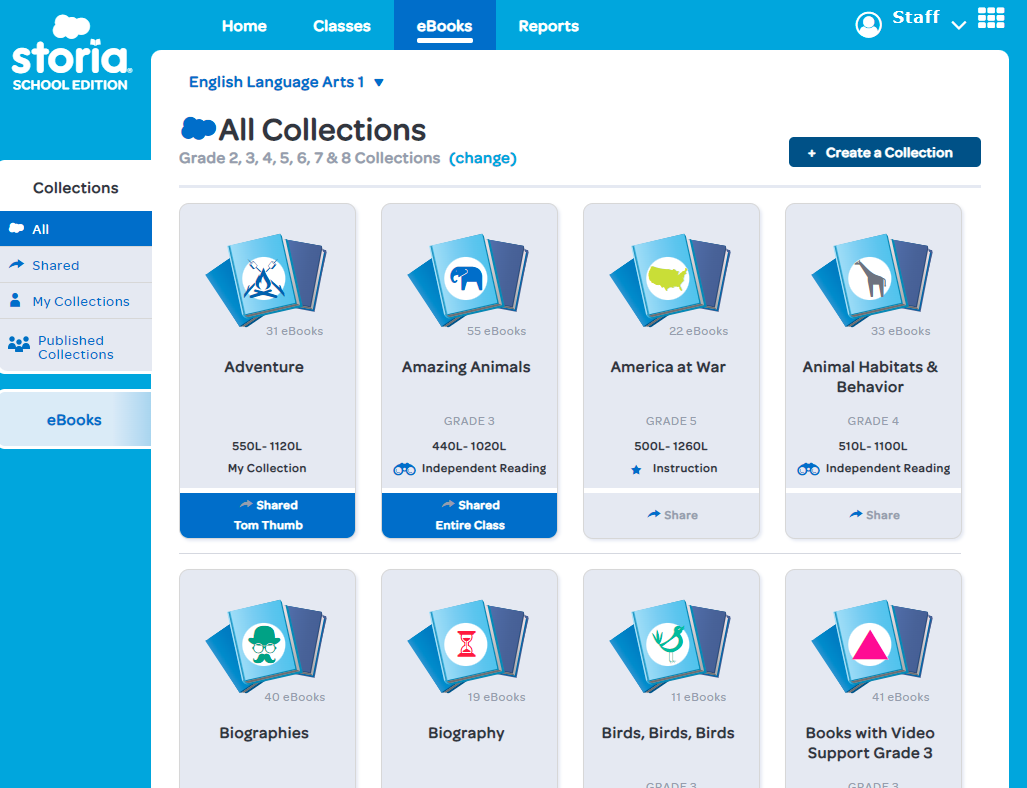Click Shared Tom Thumb button on Adventure
The width and height of the screenshot is (1027, 788).
point(267,515)
